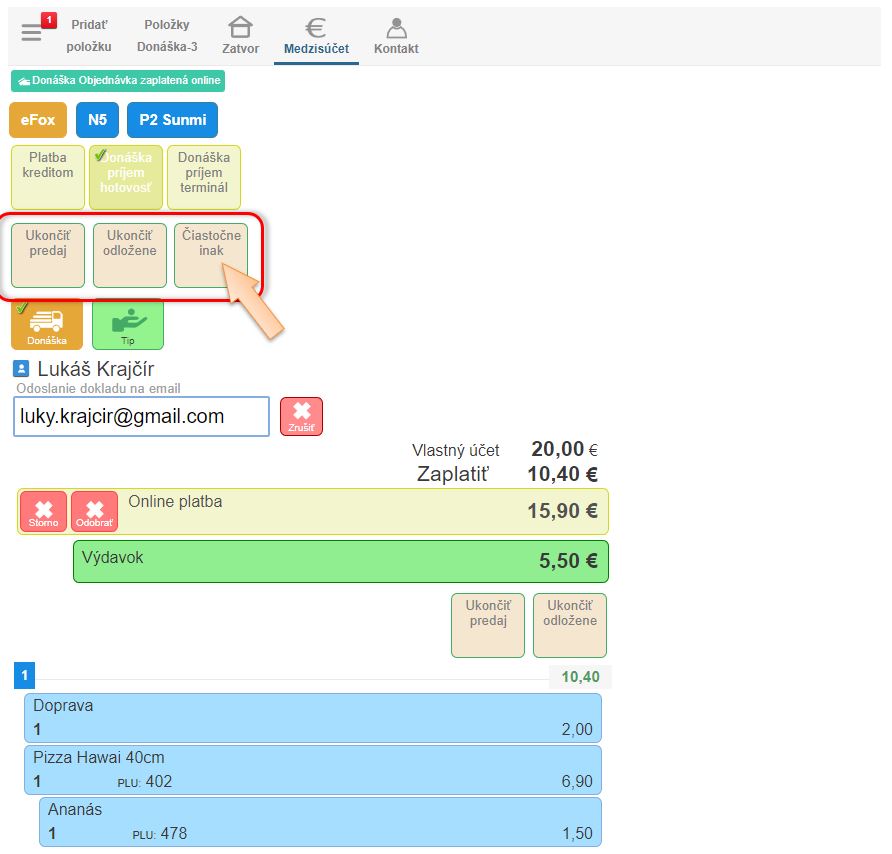This screenshot has height=854, width=892.
Task: Select the Pizza Hawai 40cm item row
Action: point(312,769)
